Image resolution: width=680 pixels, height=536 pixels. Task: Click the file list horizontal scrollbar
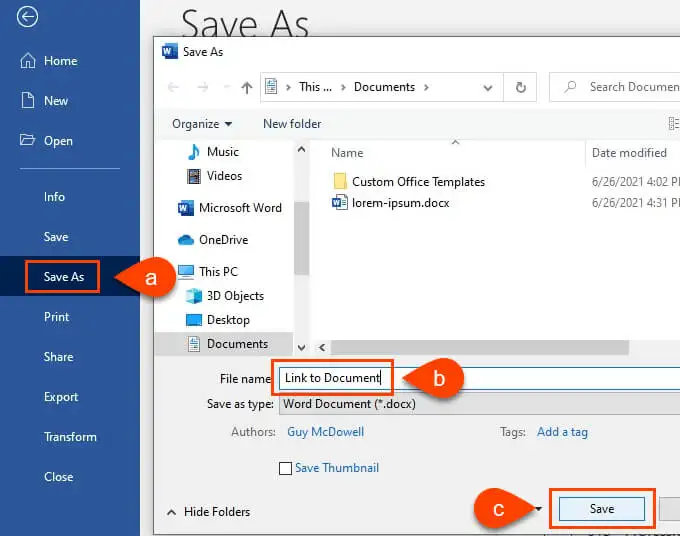coord(480,347)
